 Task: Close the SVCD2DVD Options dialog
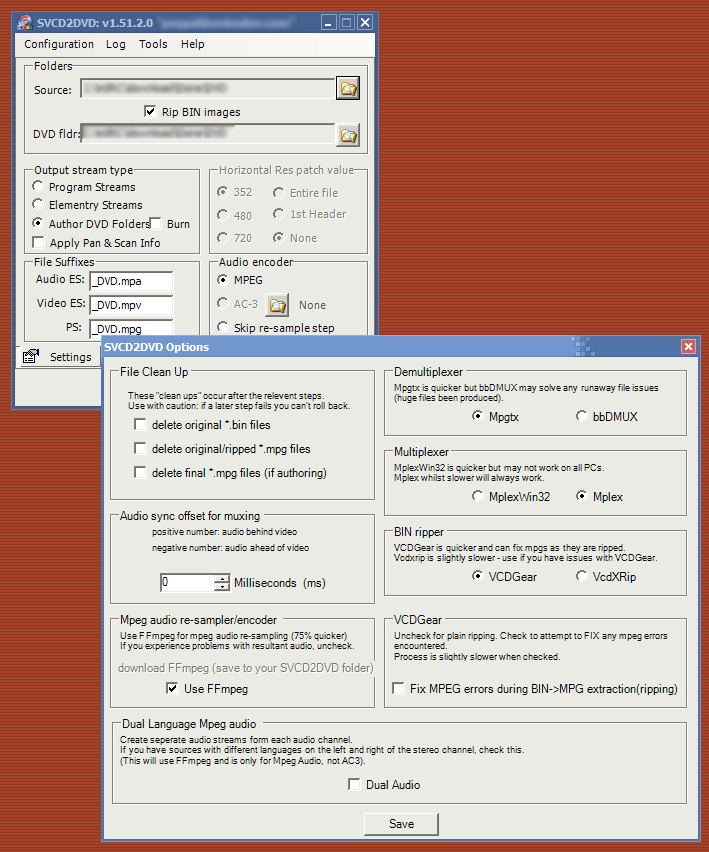(x=688, y=347)
